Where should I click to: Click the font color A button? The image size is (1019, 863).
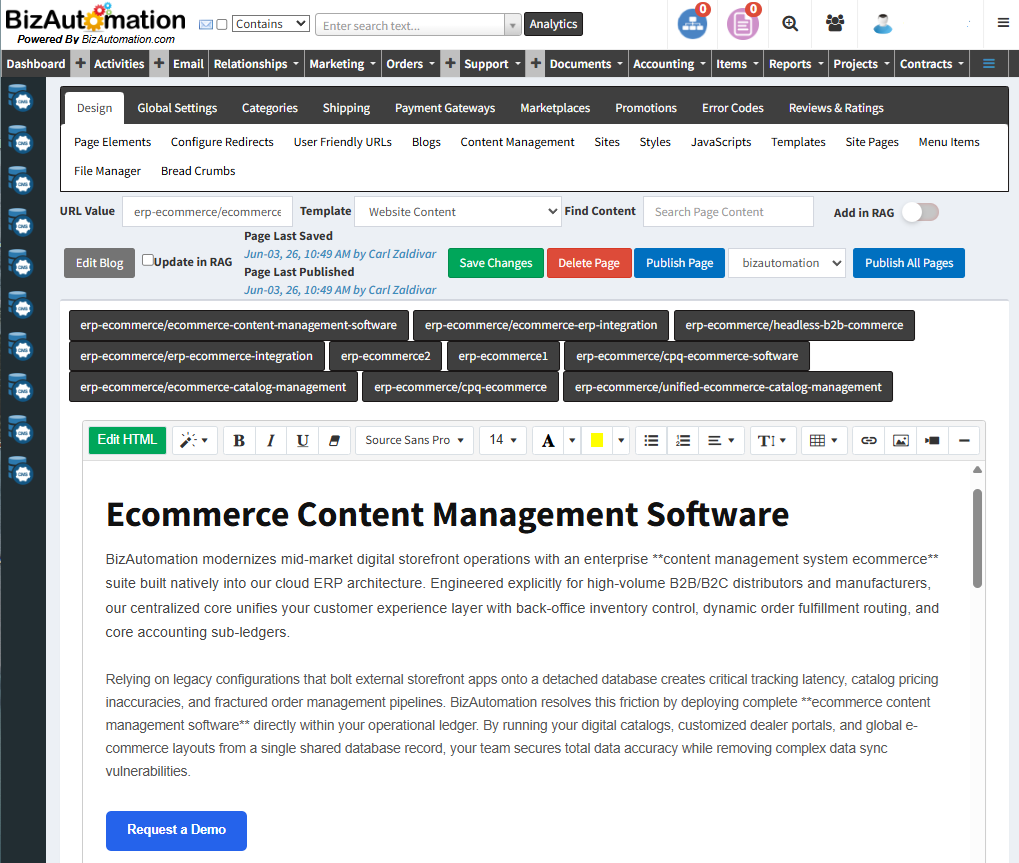[548, 441]
